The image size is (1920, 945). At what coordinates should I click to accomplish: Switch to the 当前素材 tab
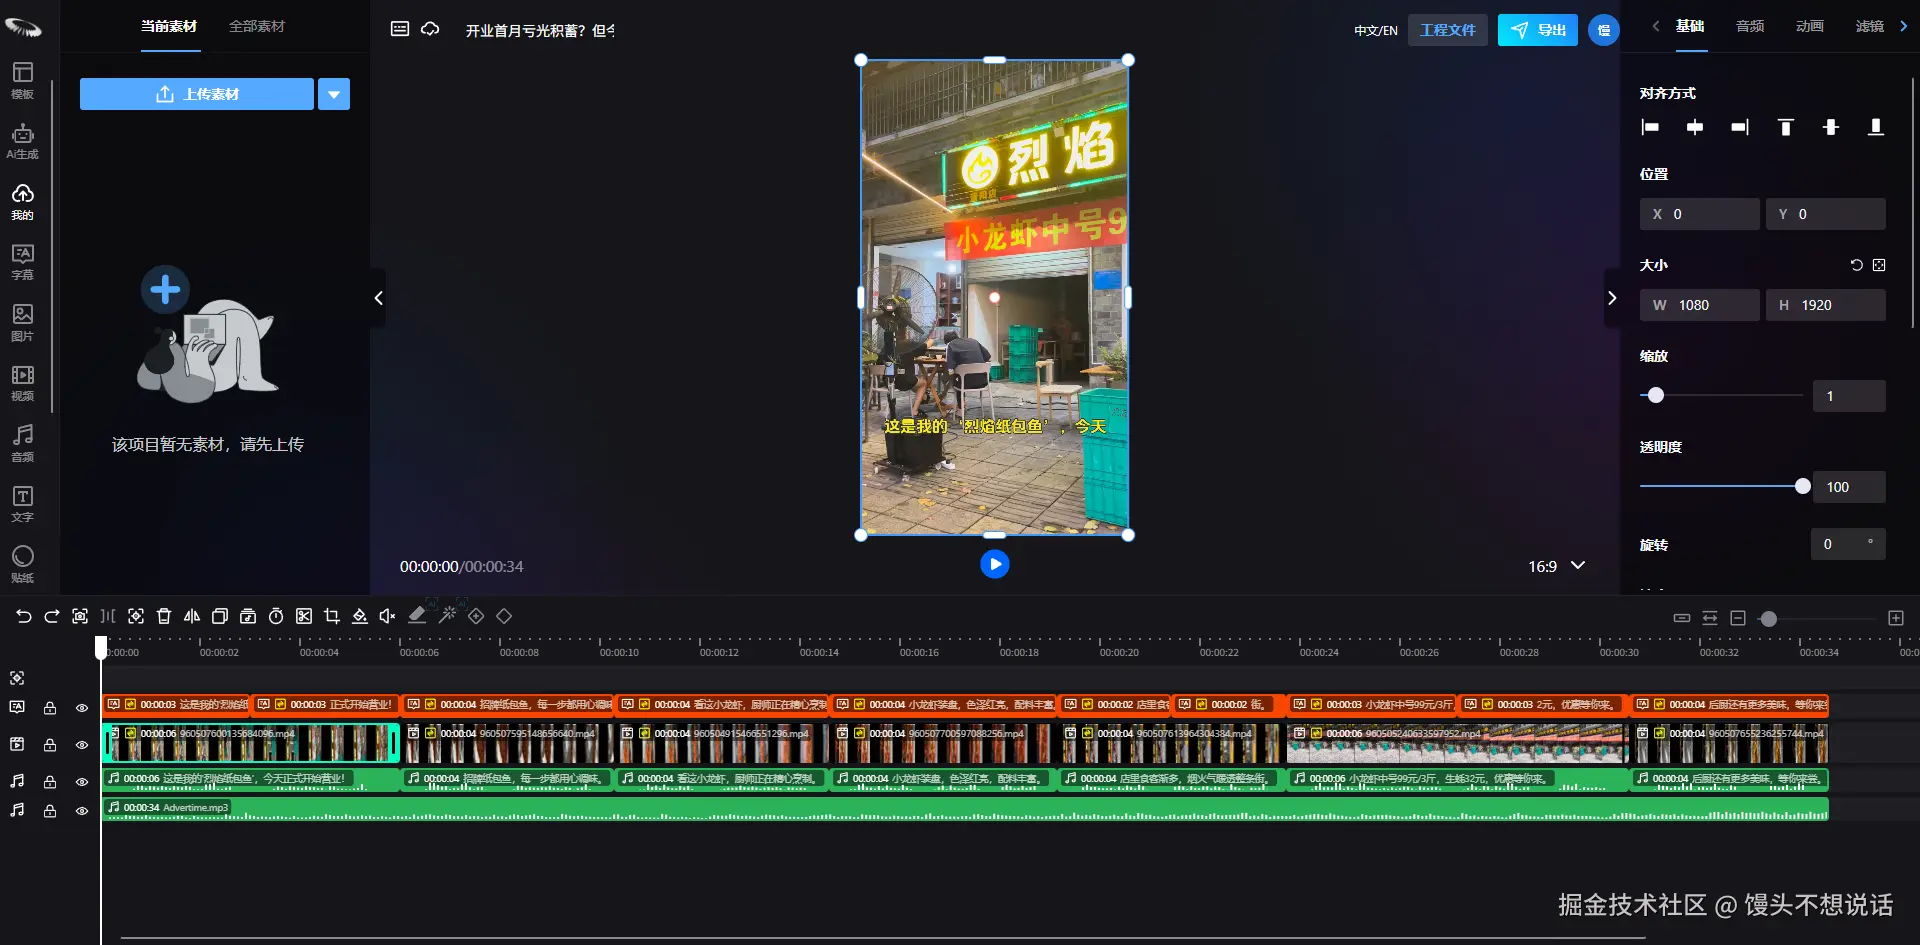(x=169, y=26)
